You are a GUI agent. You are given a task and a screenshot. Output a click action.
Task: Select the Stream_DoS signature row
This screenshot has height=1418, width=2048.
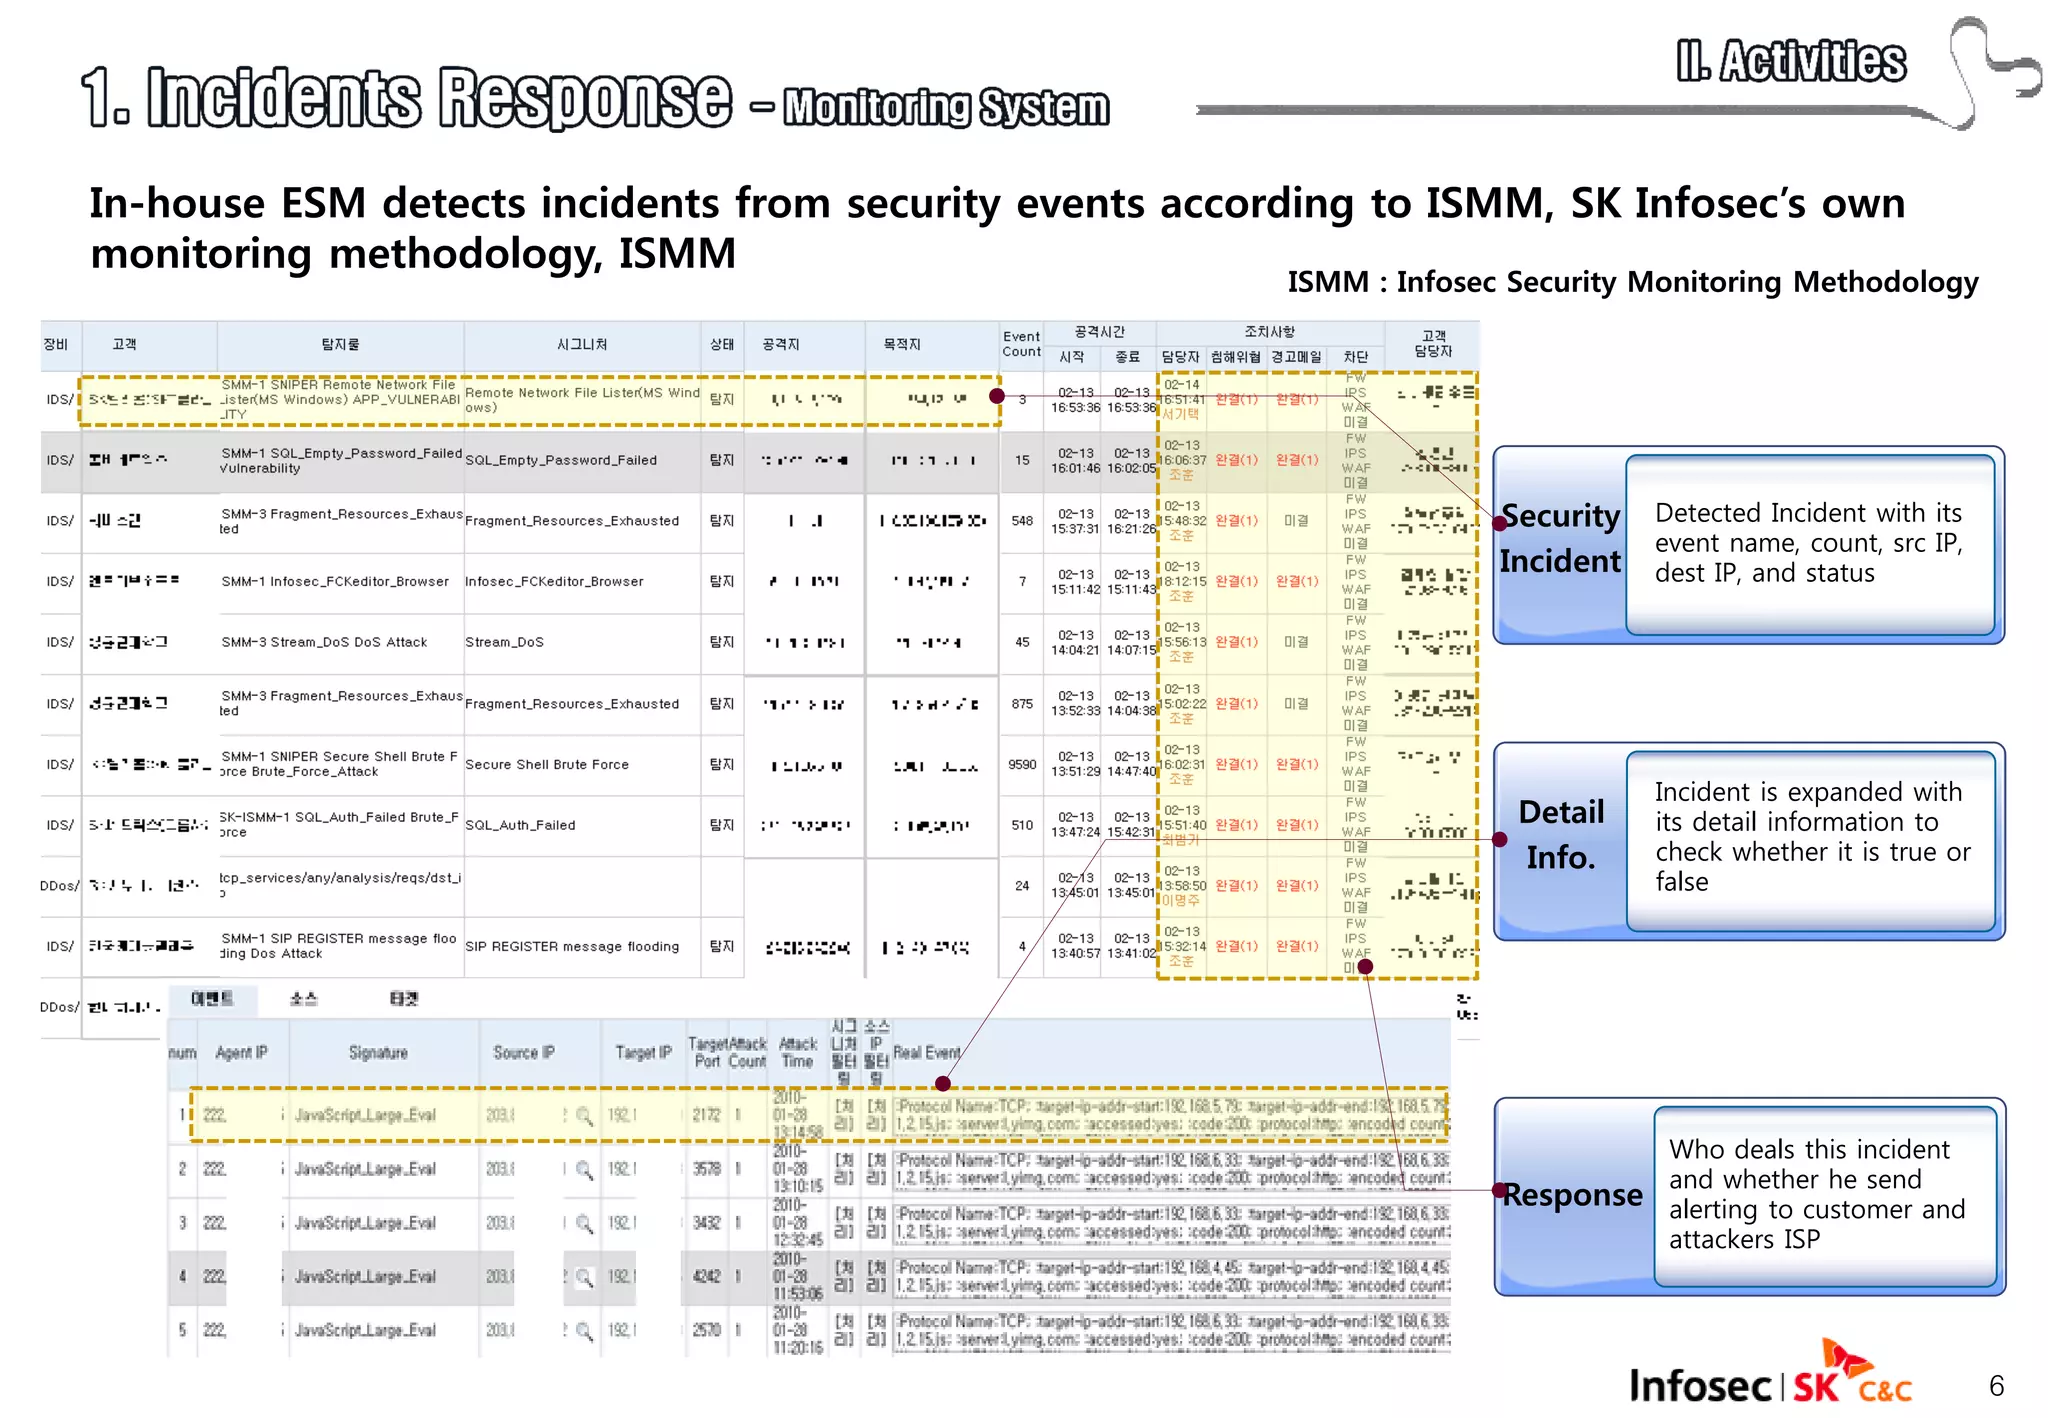(505, 642)
